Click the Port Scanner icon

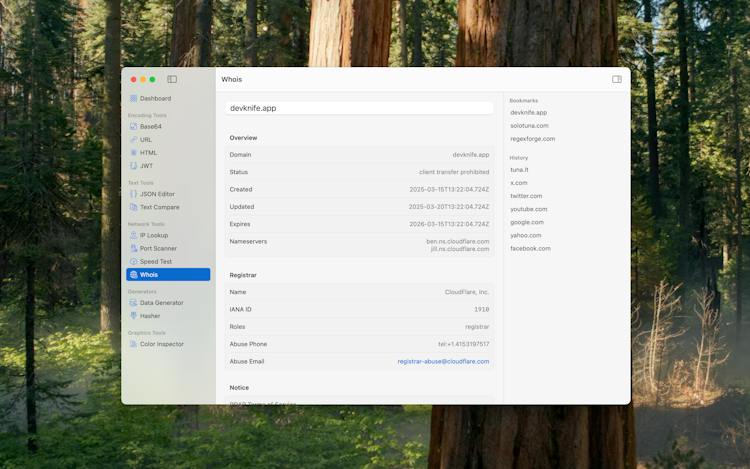[133, 249]
